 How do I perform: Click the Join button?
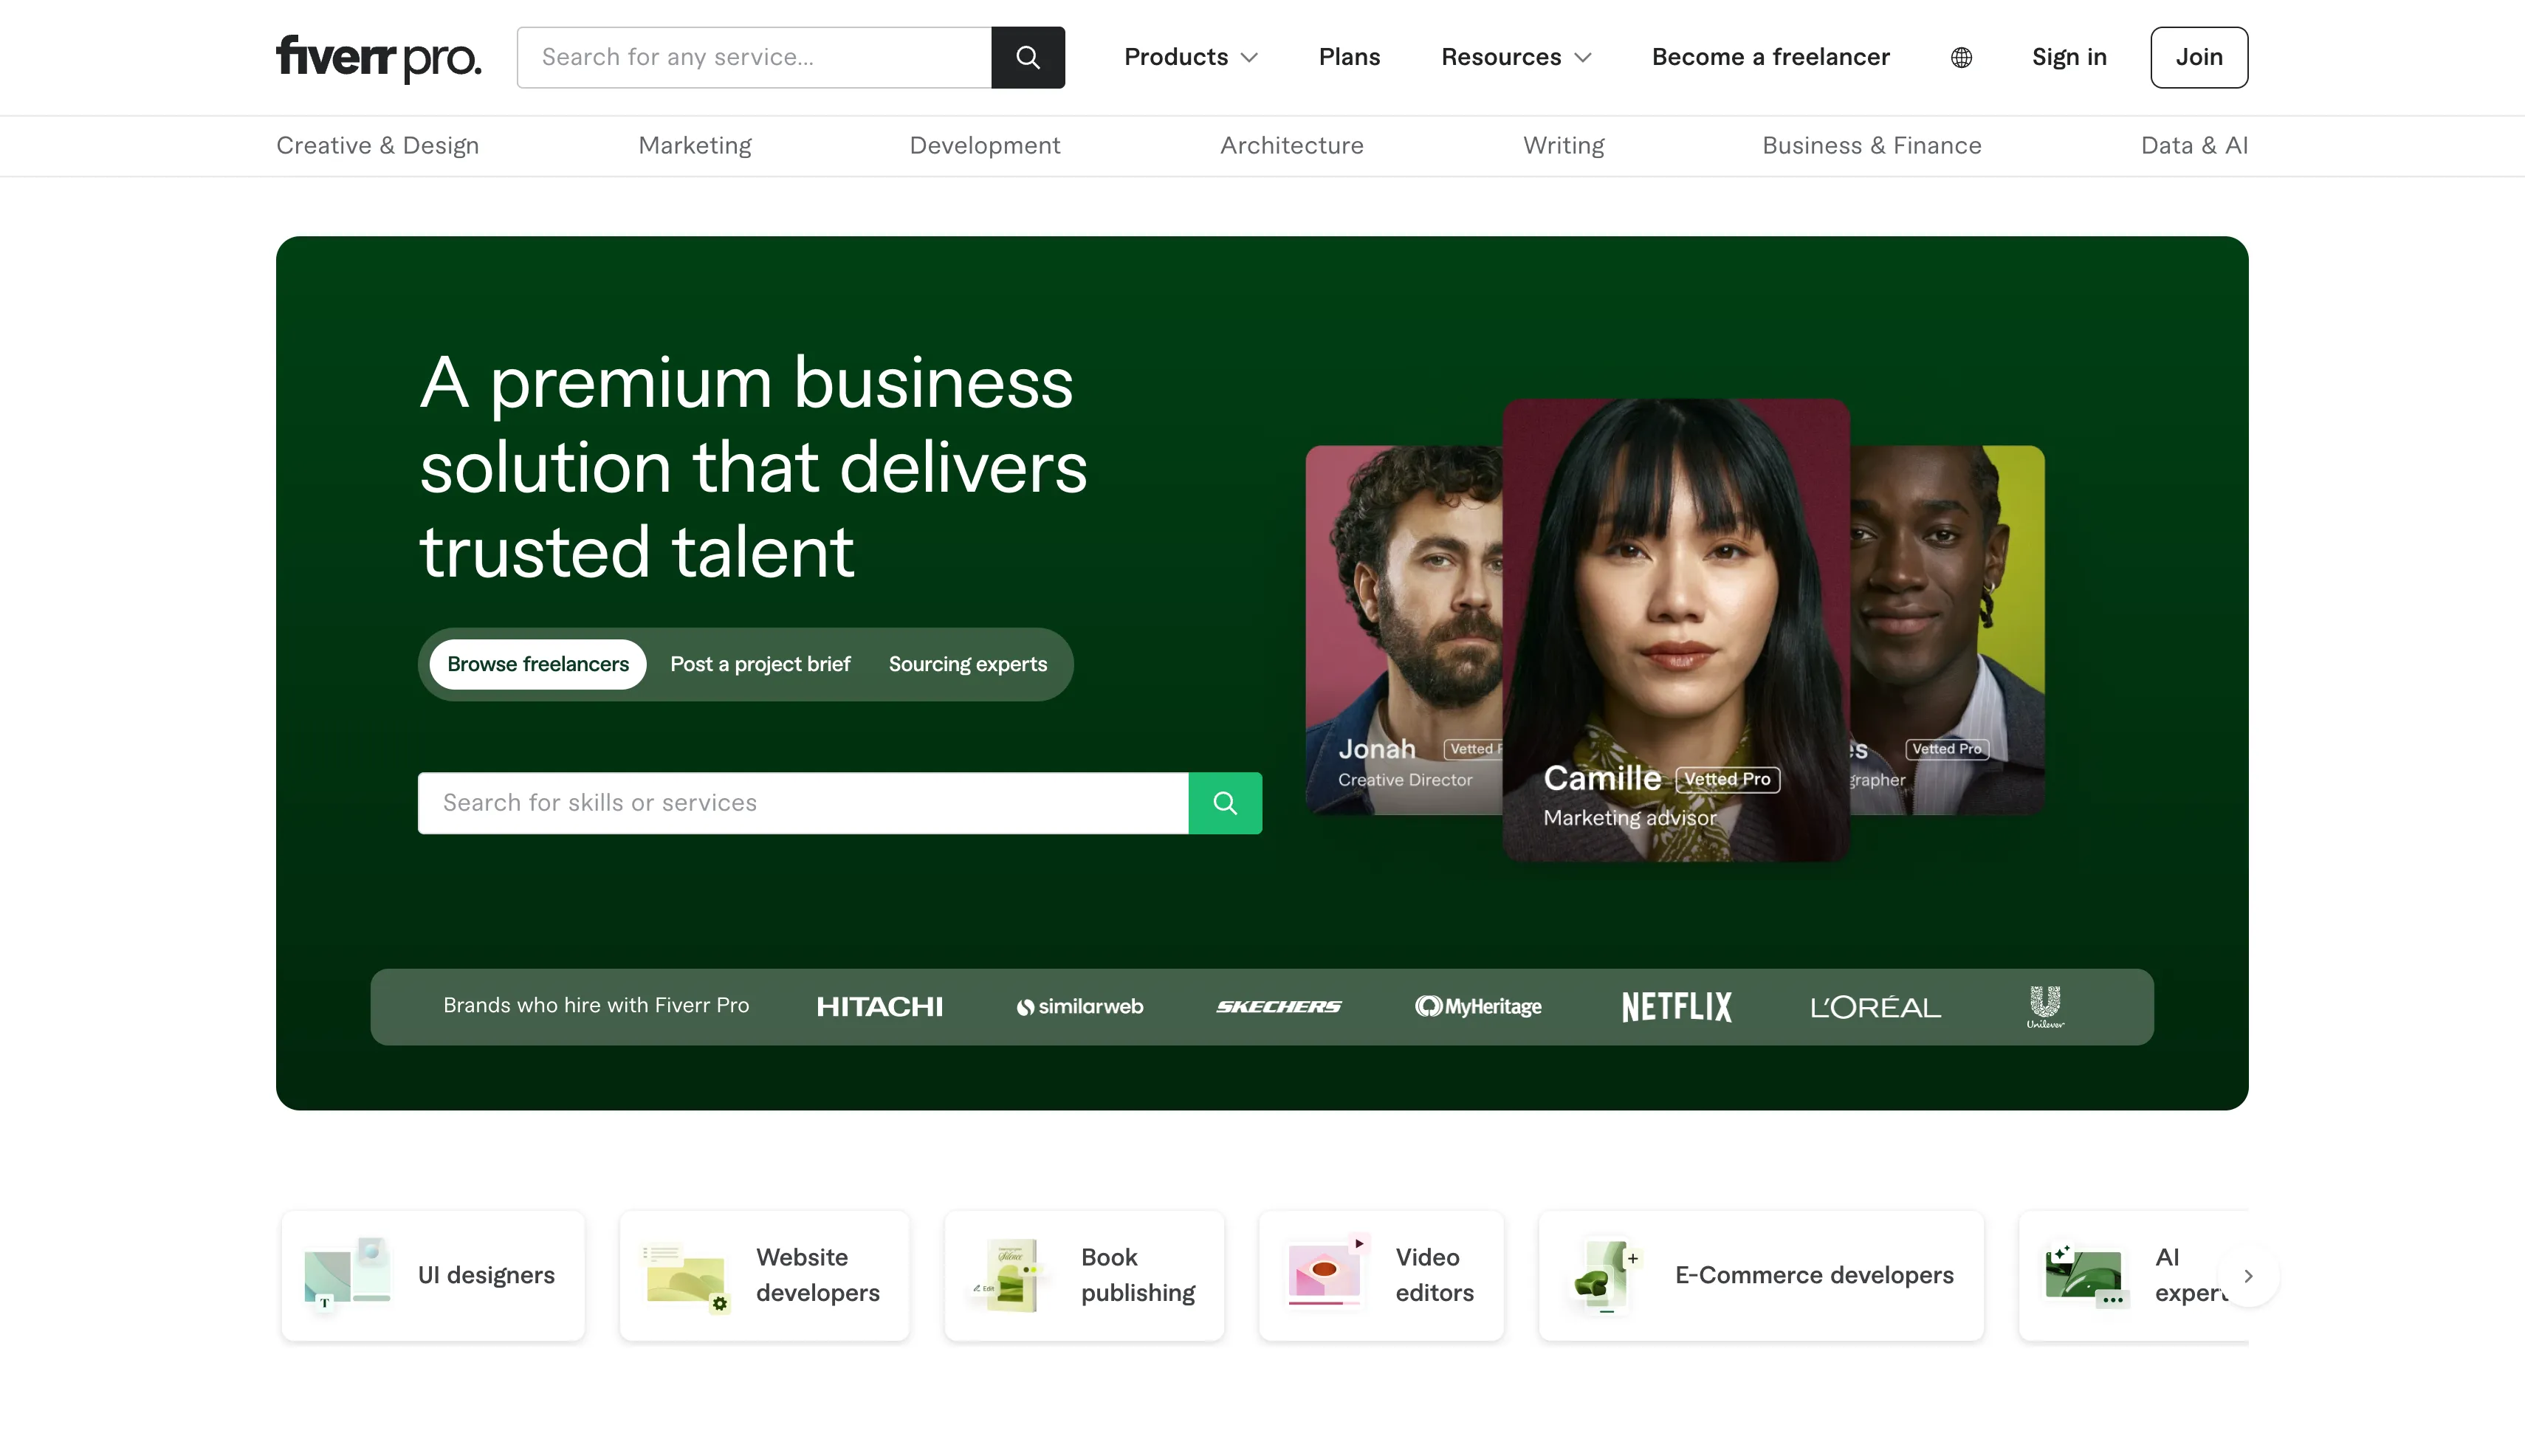coord(2198,57)
